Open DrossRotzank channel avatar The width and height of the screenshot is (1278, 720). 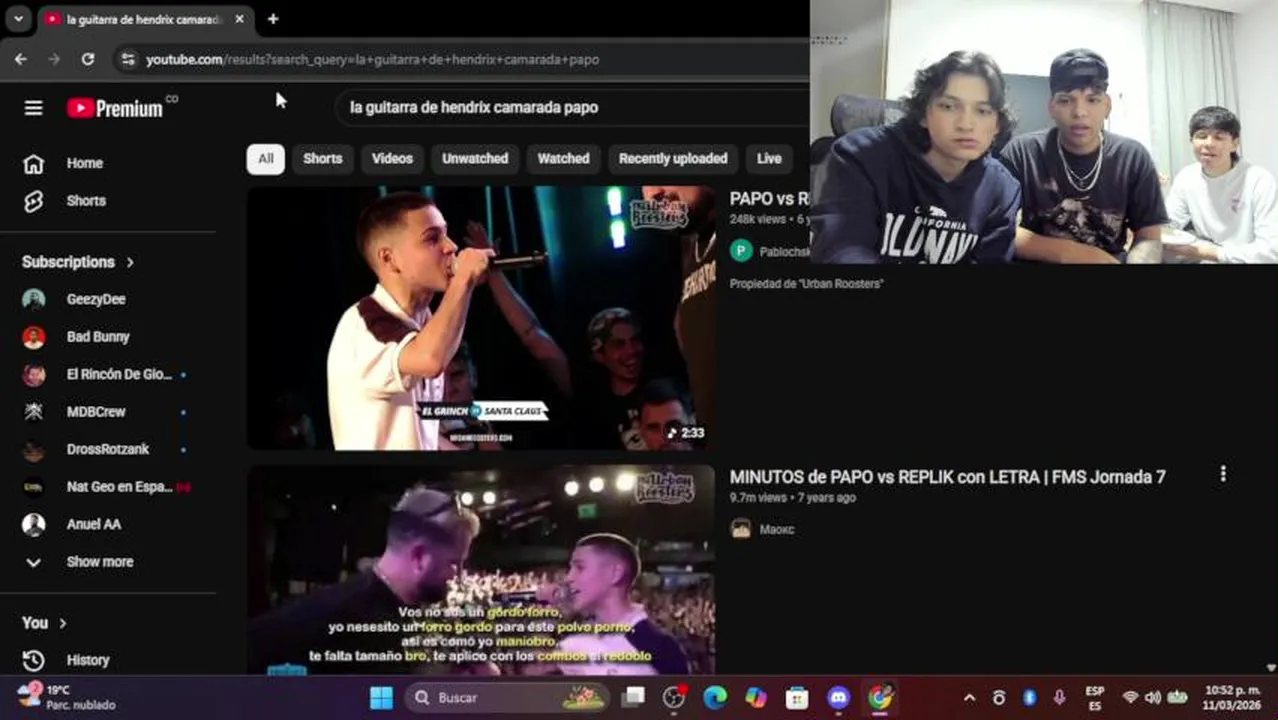pos(34,450)
